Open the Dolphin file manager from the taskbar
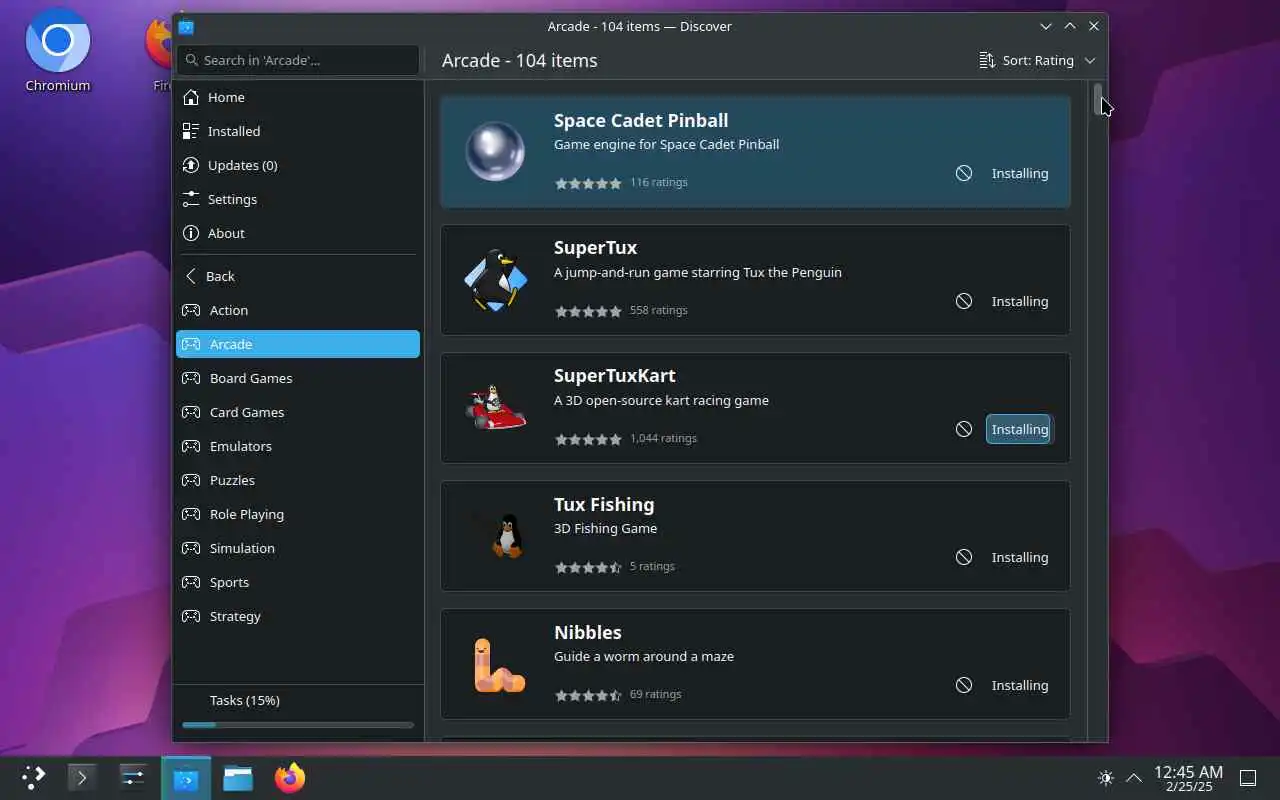The image size is (1280, 800). [x=238, y=778]
